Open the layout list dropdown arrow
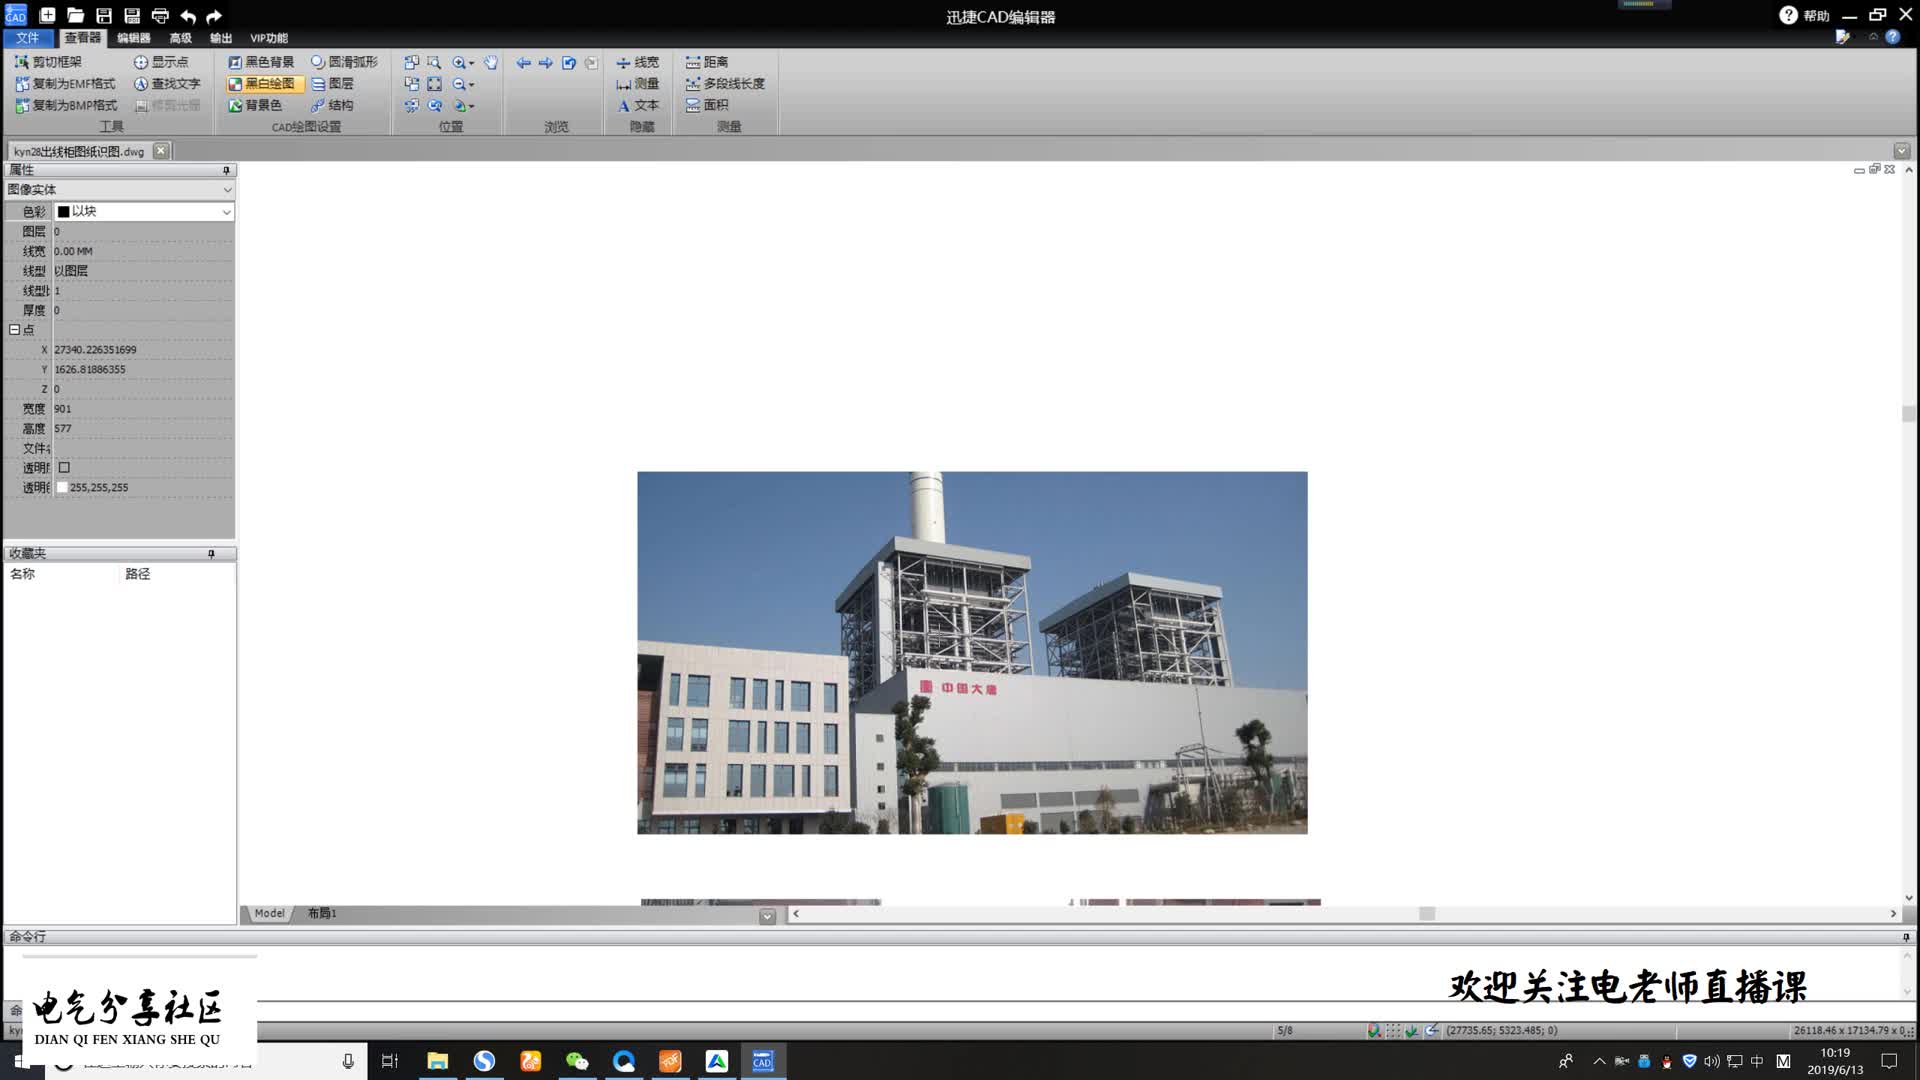This screenshot has height=1080, width=1920. (767, 916)
